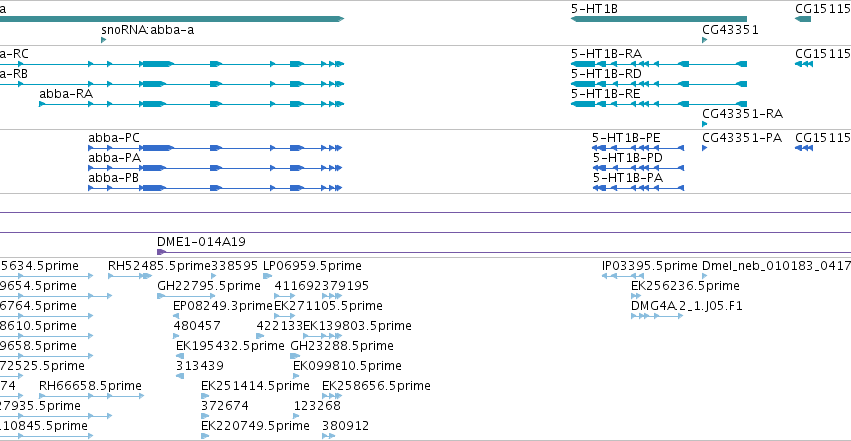Image resolution: width=851 pixels, height=441 pixels.
Task: Select the EK256236.5prime EST label
Action: [x=685, y=286]
